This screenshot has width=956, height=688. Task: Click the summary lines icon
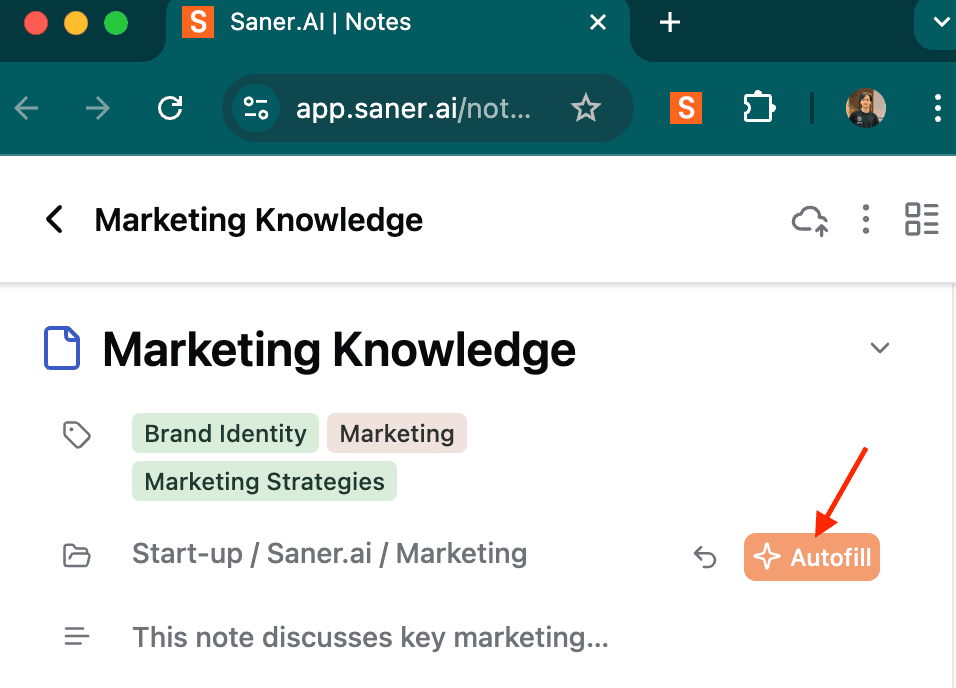point(77,637)
